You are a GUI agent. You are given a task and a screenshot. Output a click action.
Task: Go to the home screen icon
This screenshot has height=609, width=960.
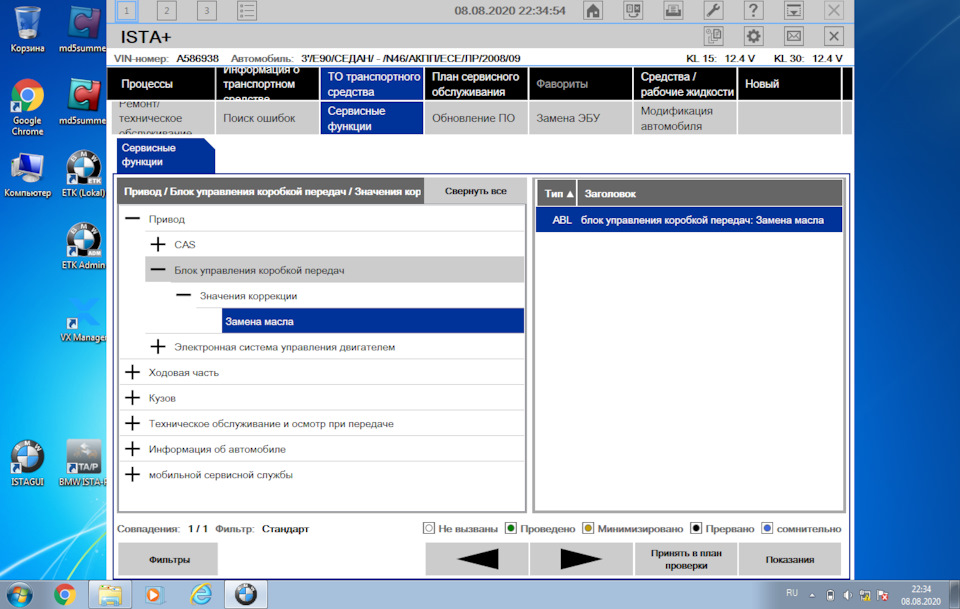point(593,10)
